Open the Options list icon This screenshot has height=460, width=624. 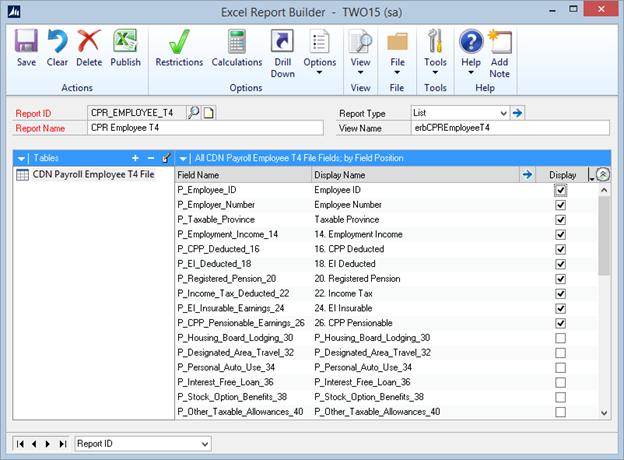(320, 41)
